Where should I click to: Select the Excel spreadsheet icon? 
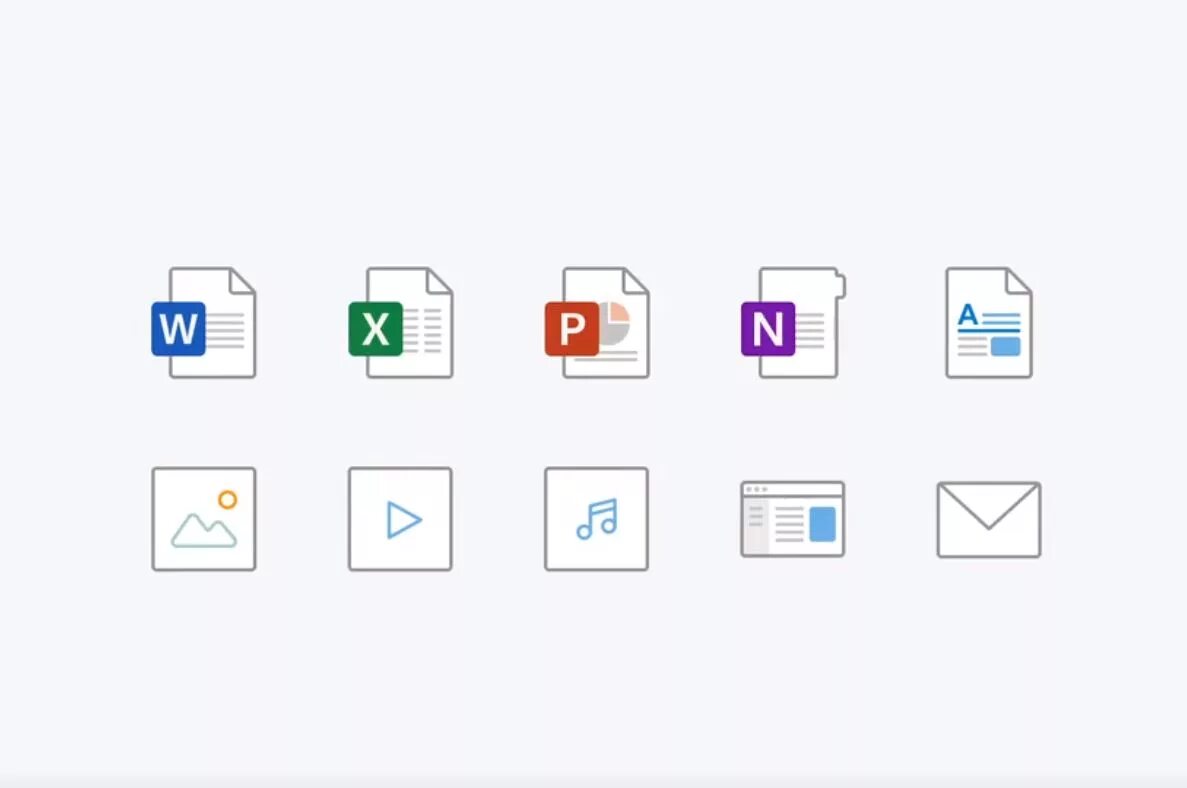(400, 322)
